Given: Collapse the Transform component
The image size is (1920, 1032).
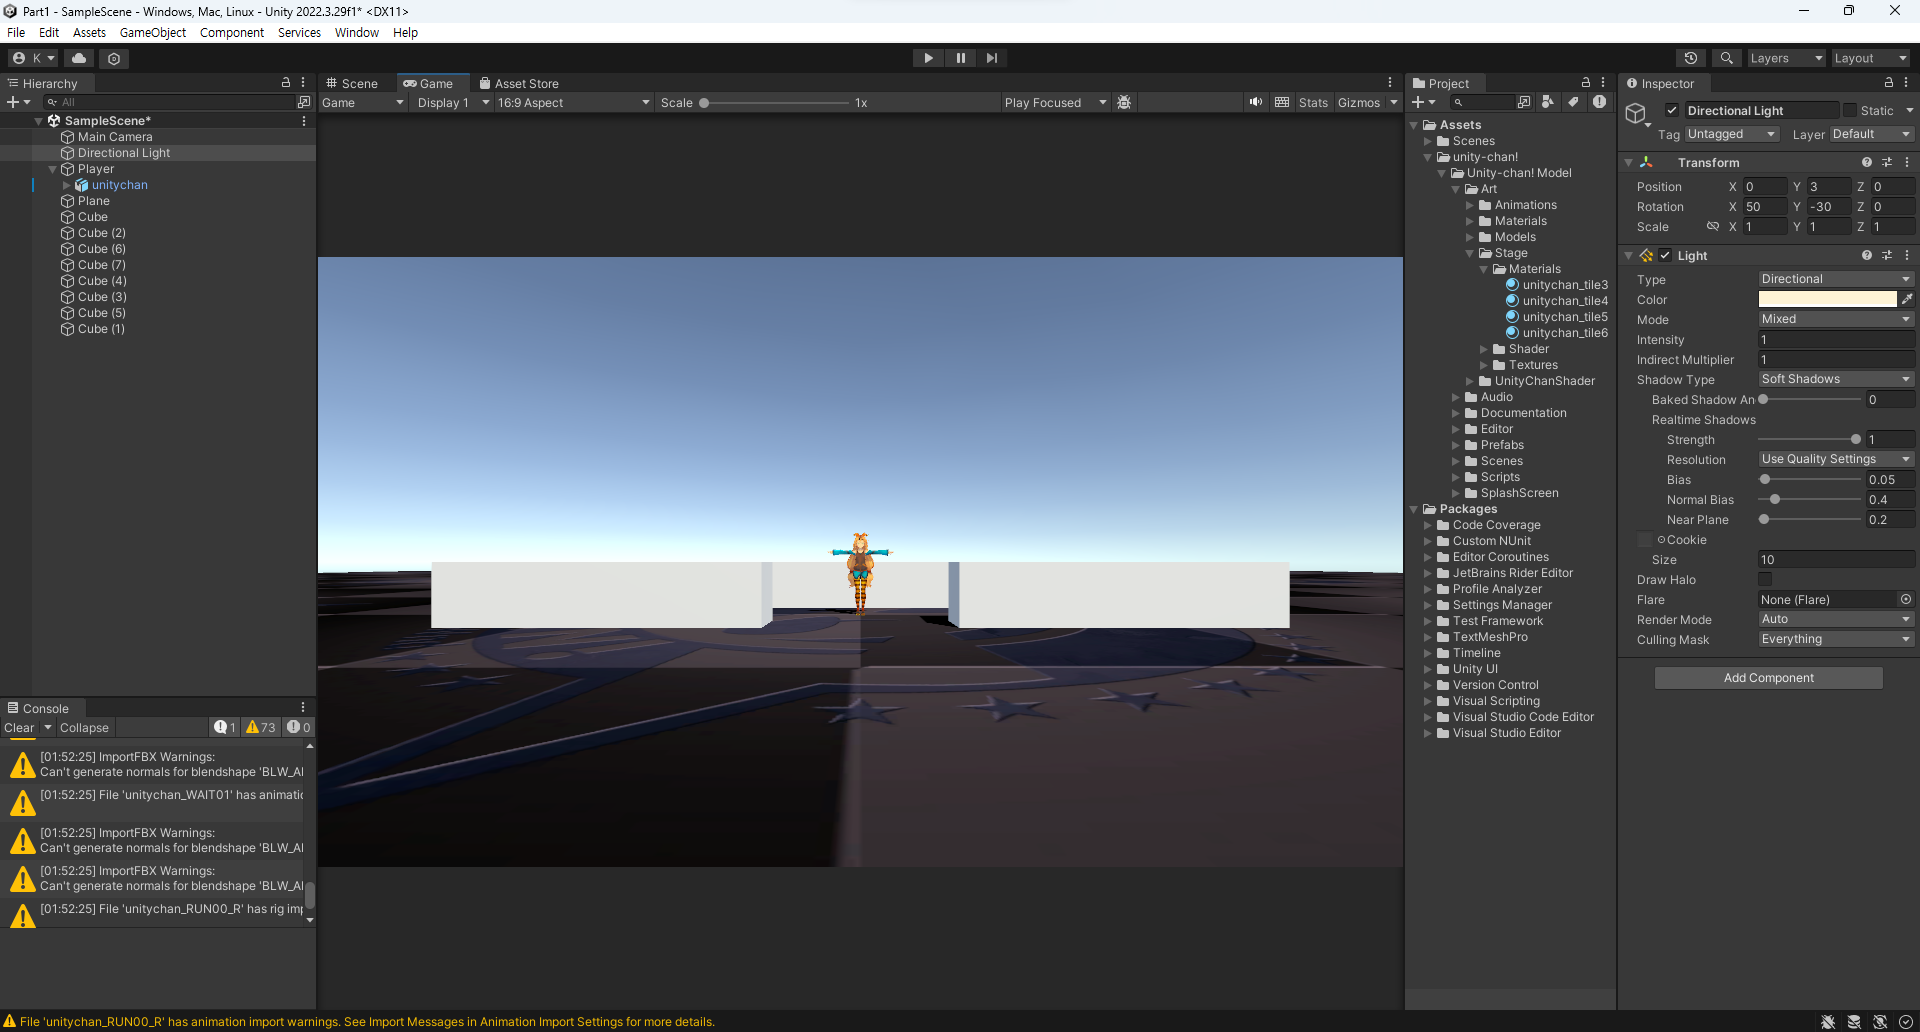Looking at the screenshot, I should [1628, 162].
